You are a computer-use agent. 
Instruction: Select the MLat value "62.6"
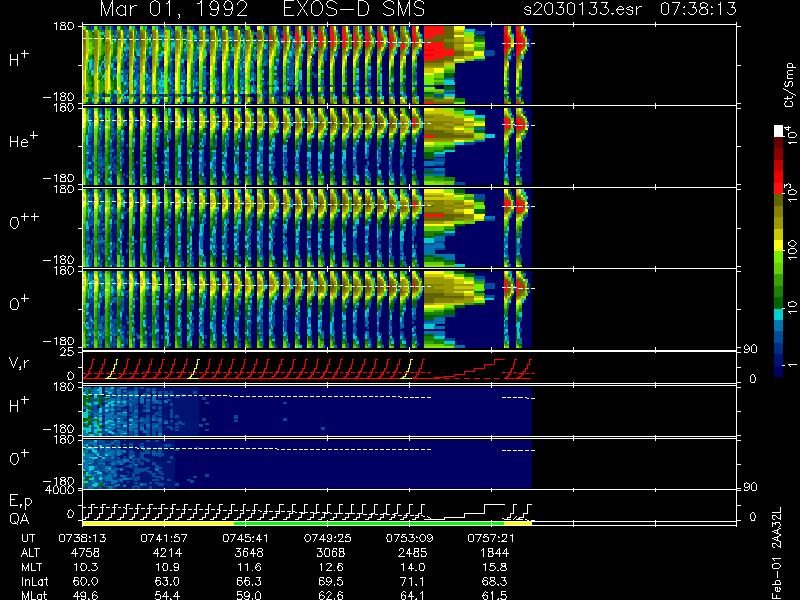pyautogui.click(x=331, y=595)
